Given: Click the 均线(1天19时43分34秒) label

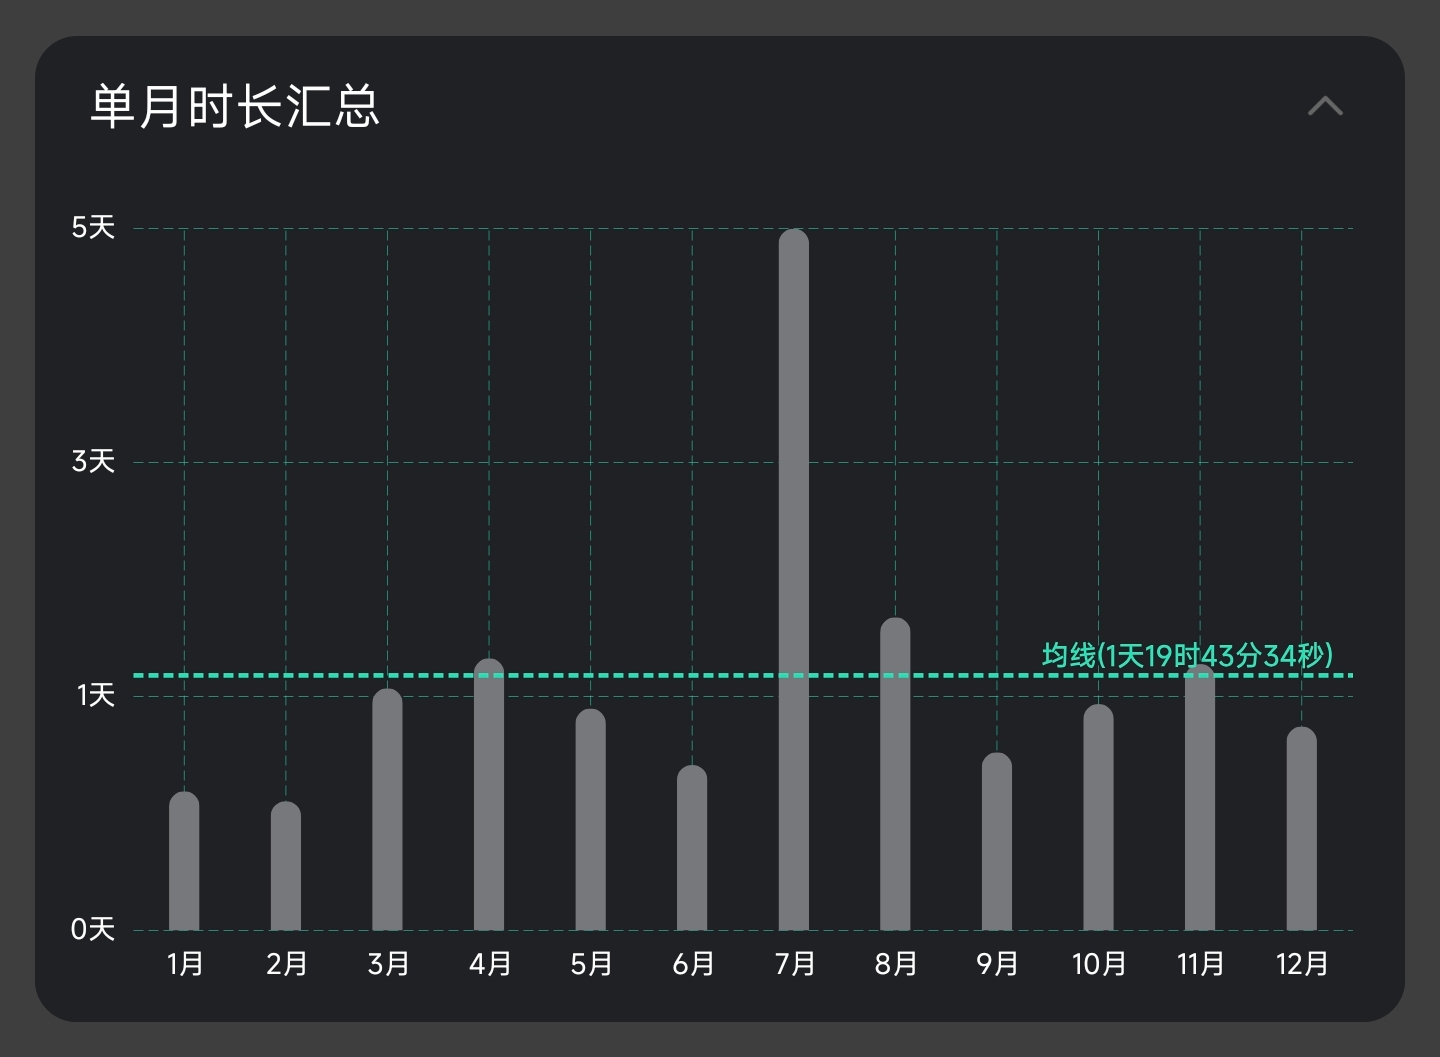Looking at the screenshot, I should pyautogui.click(x=1187, y=656).
